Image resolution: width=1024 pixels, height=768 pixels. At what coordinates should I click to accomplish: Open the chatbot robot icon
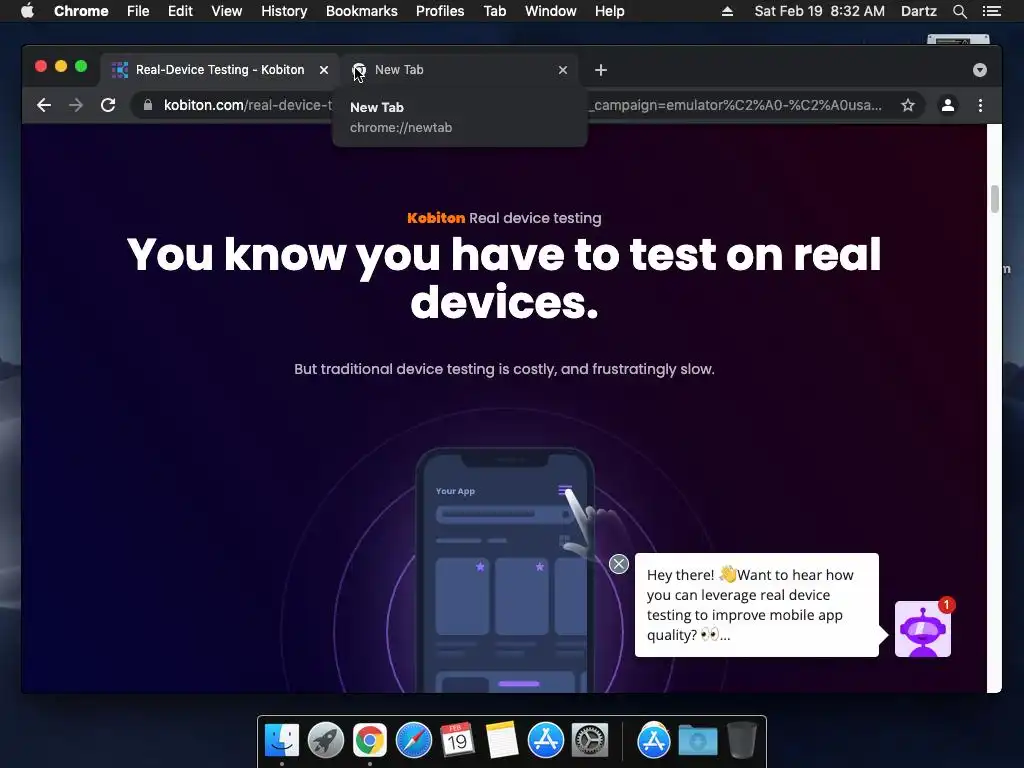(x=922, y=629)
